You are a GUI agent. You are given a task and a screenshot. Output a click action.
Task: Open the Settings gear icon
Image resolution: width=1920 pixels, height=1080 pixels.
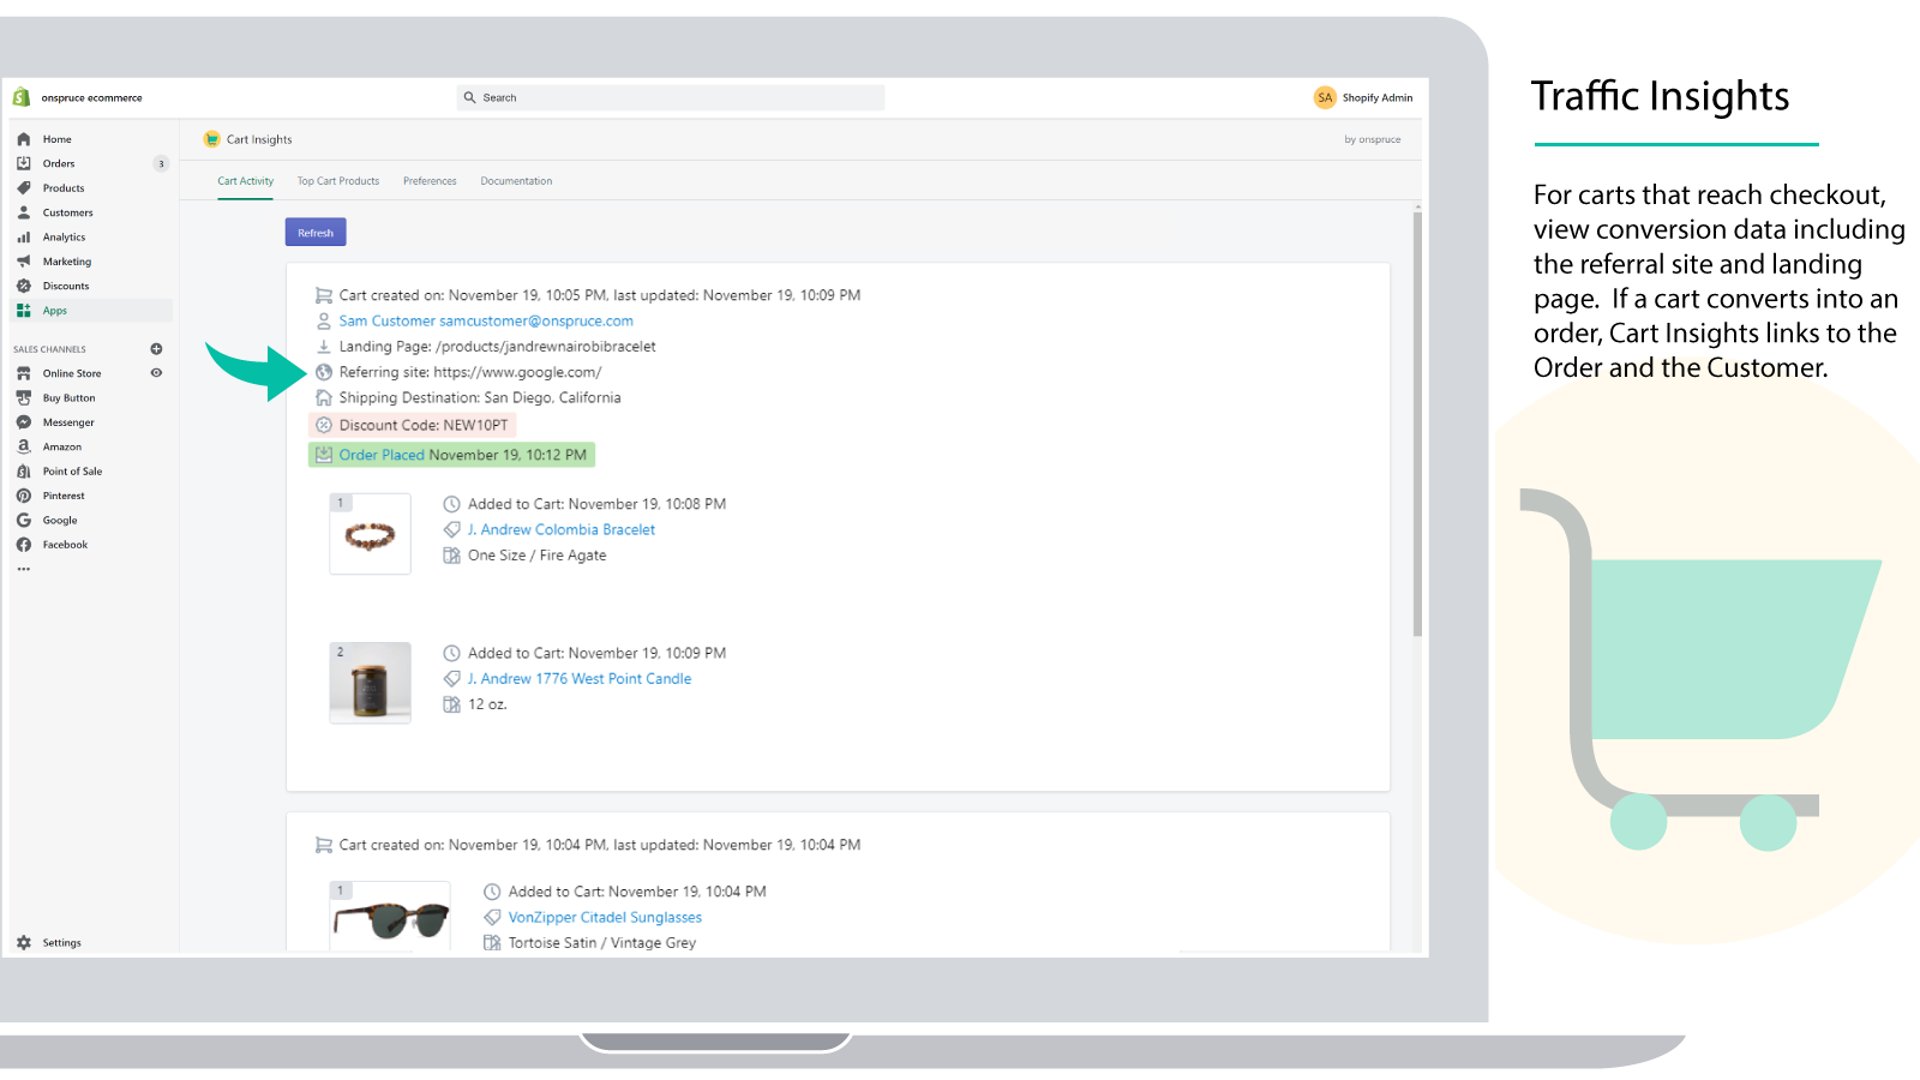point(24,943)
